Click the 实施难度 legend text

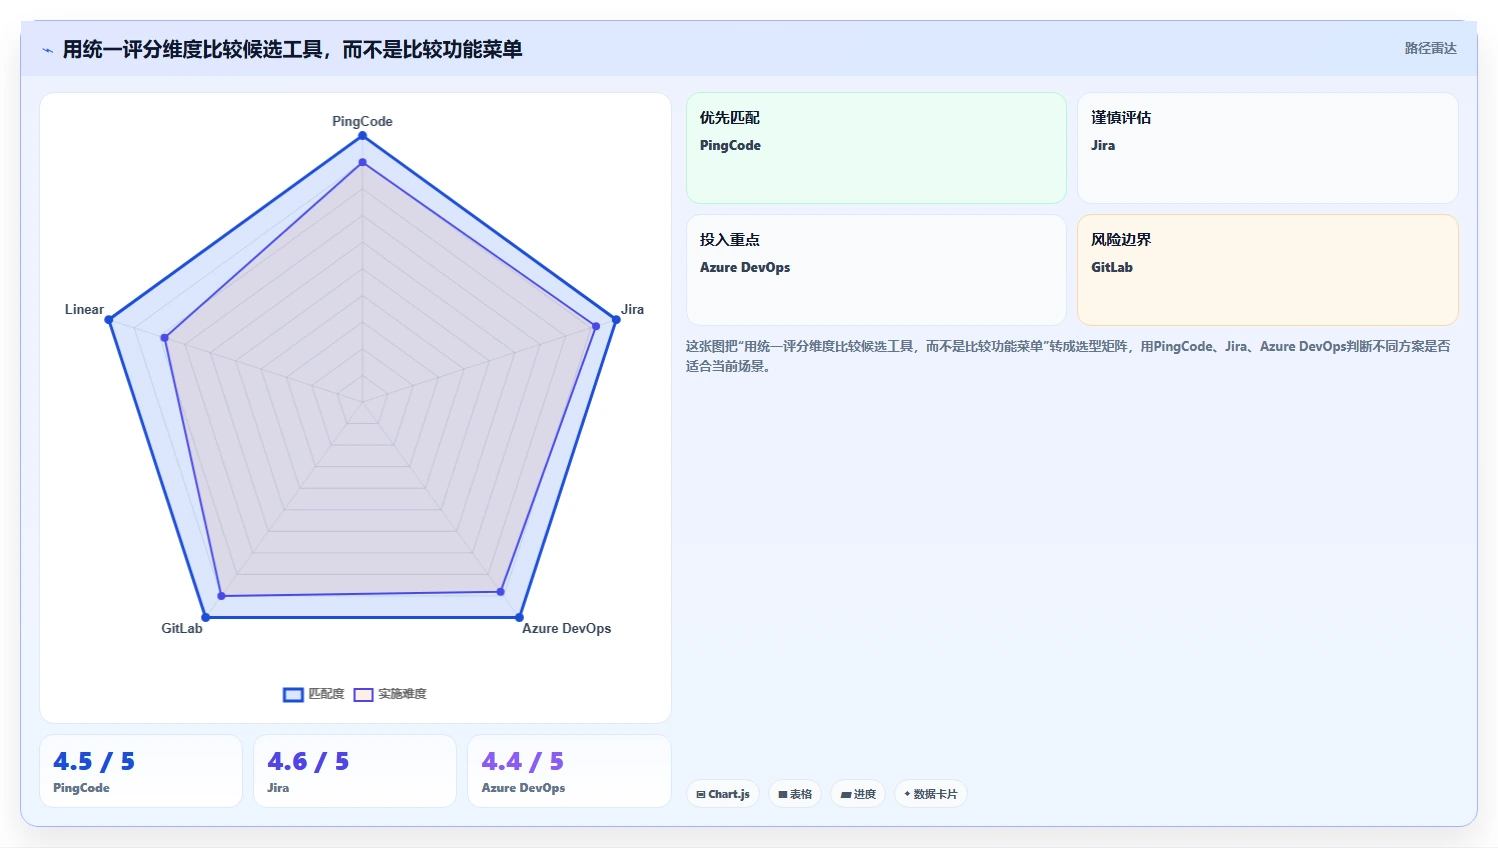402,694
